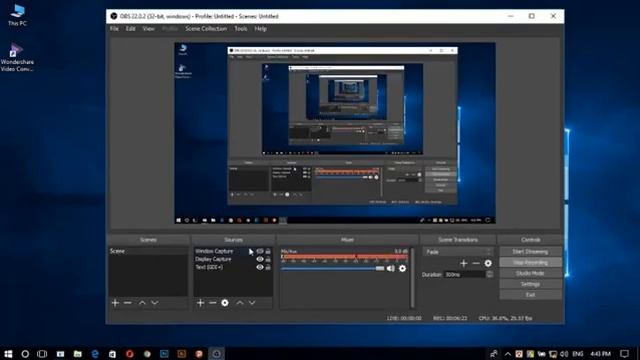Click the OBS preview canvas
The width and height of the screenshot is (640, 360).
tap(335, 133)
